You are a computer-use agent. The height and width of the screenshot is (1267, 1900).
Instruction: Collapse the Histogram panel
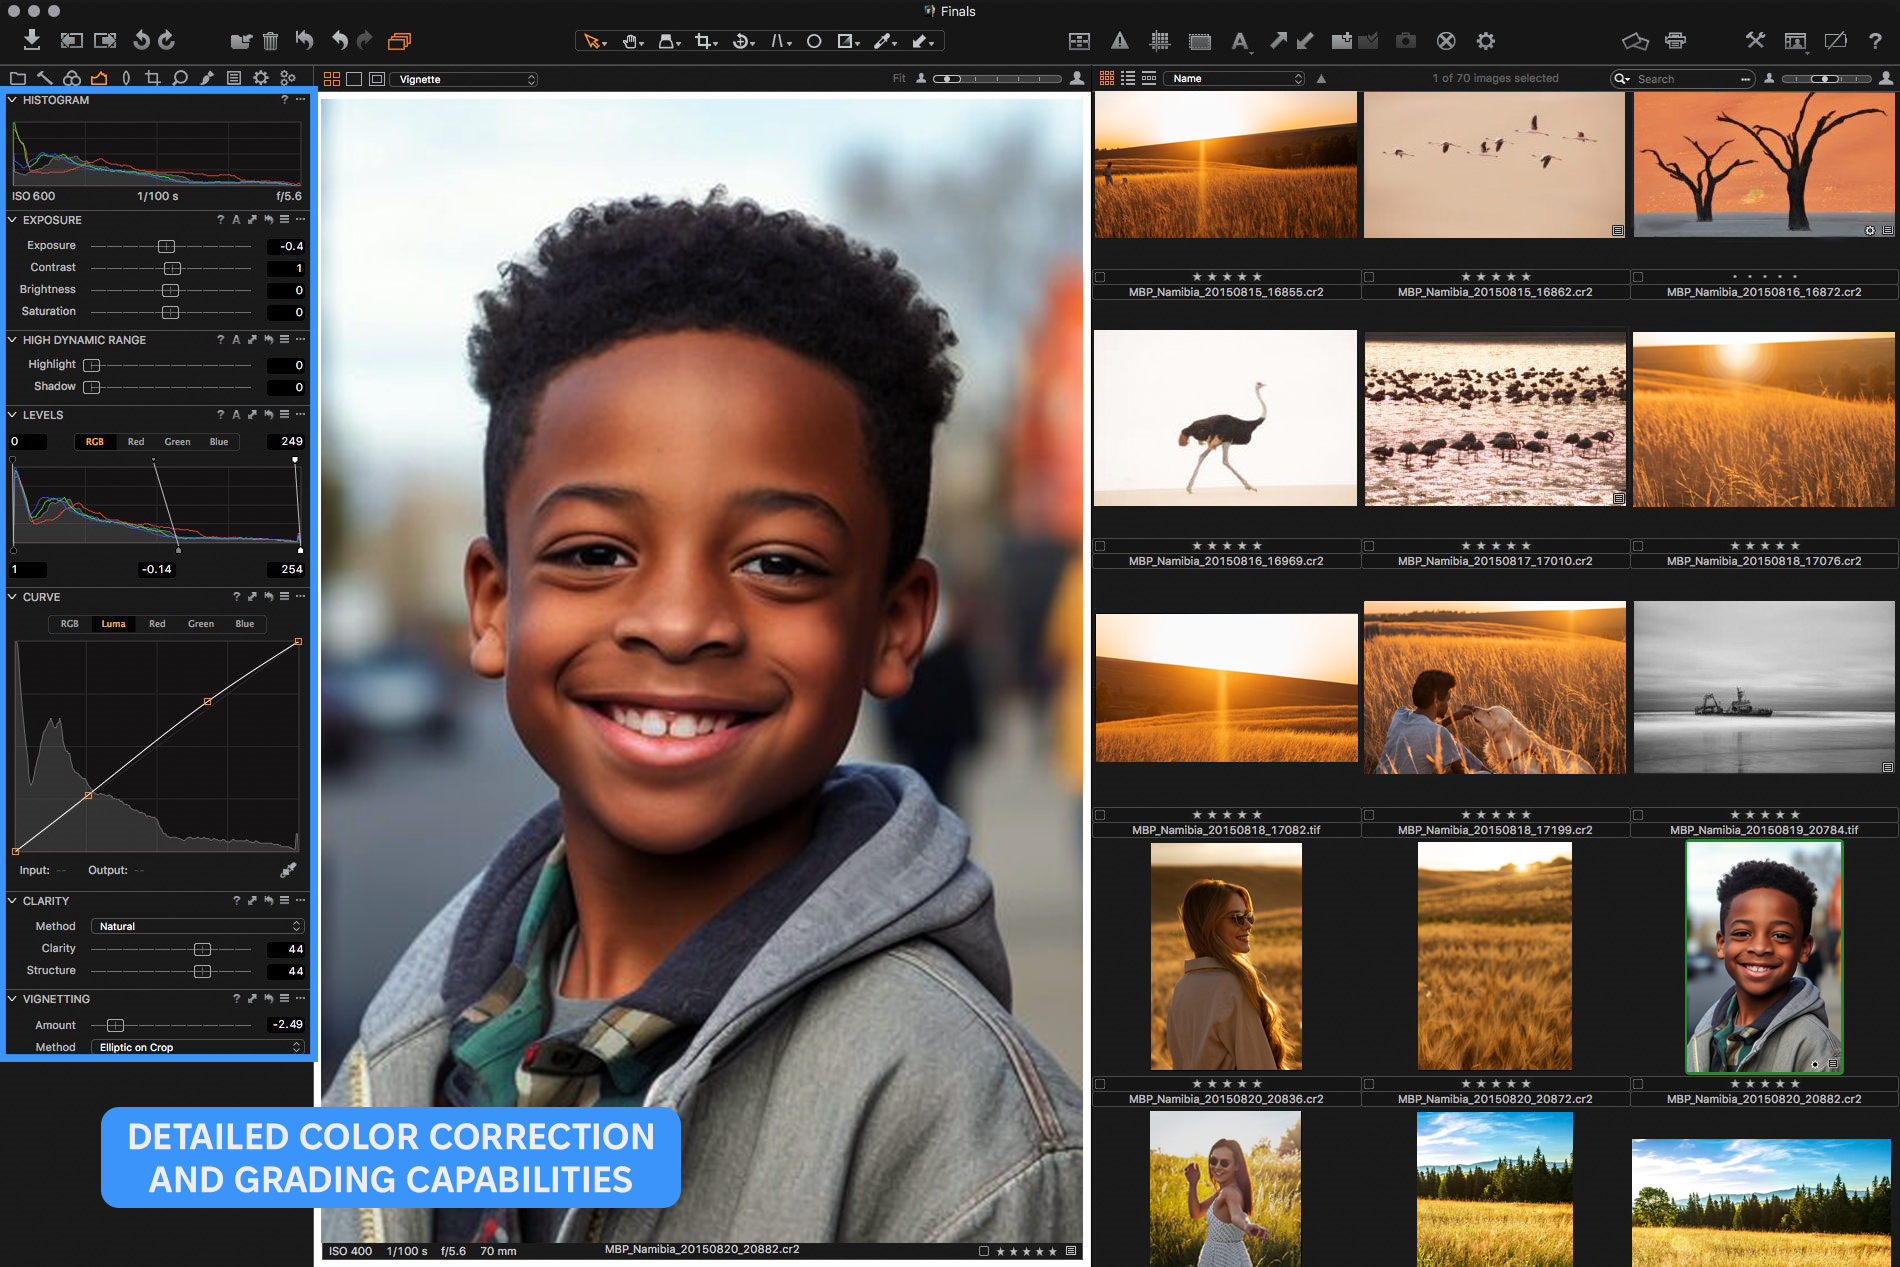click(x=12, y=100)
